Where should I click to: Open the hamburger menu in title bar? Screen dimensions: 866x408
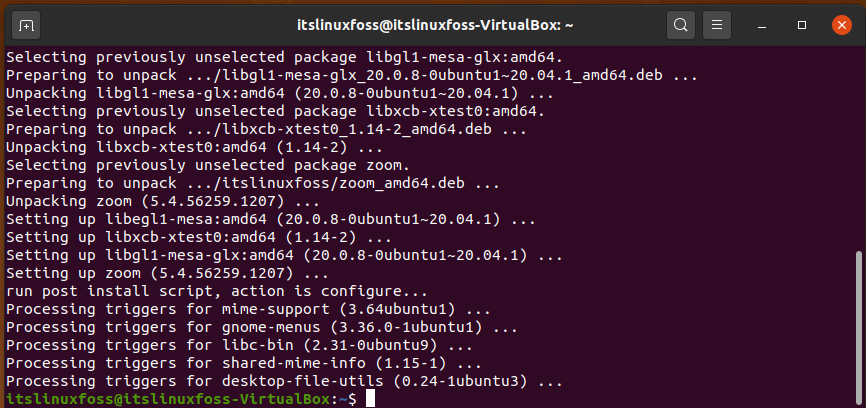tap(717, 25)
